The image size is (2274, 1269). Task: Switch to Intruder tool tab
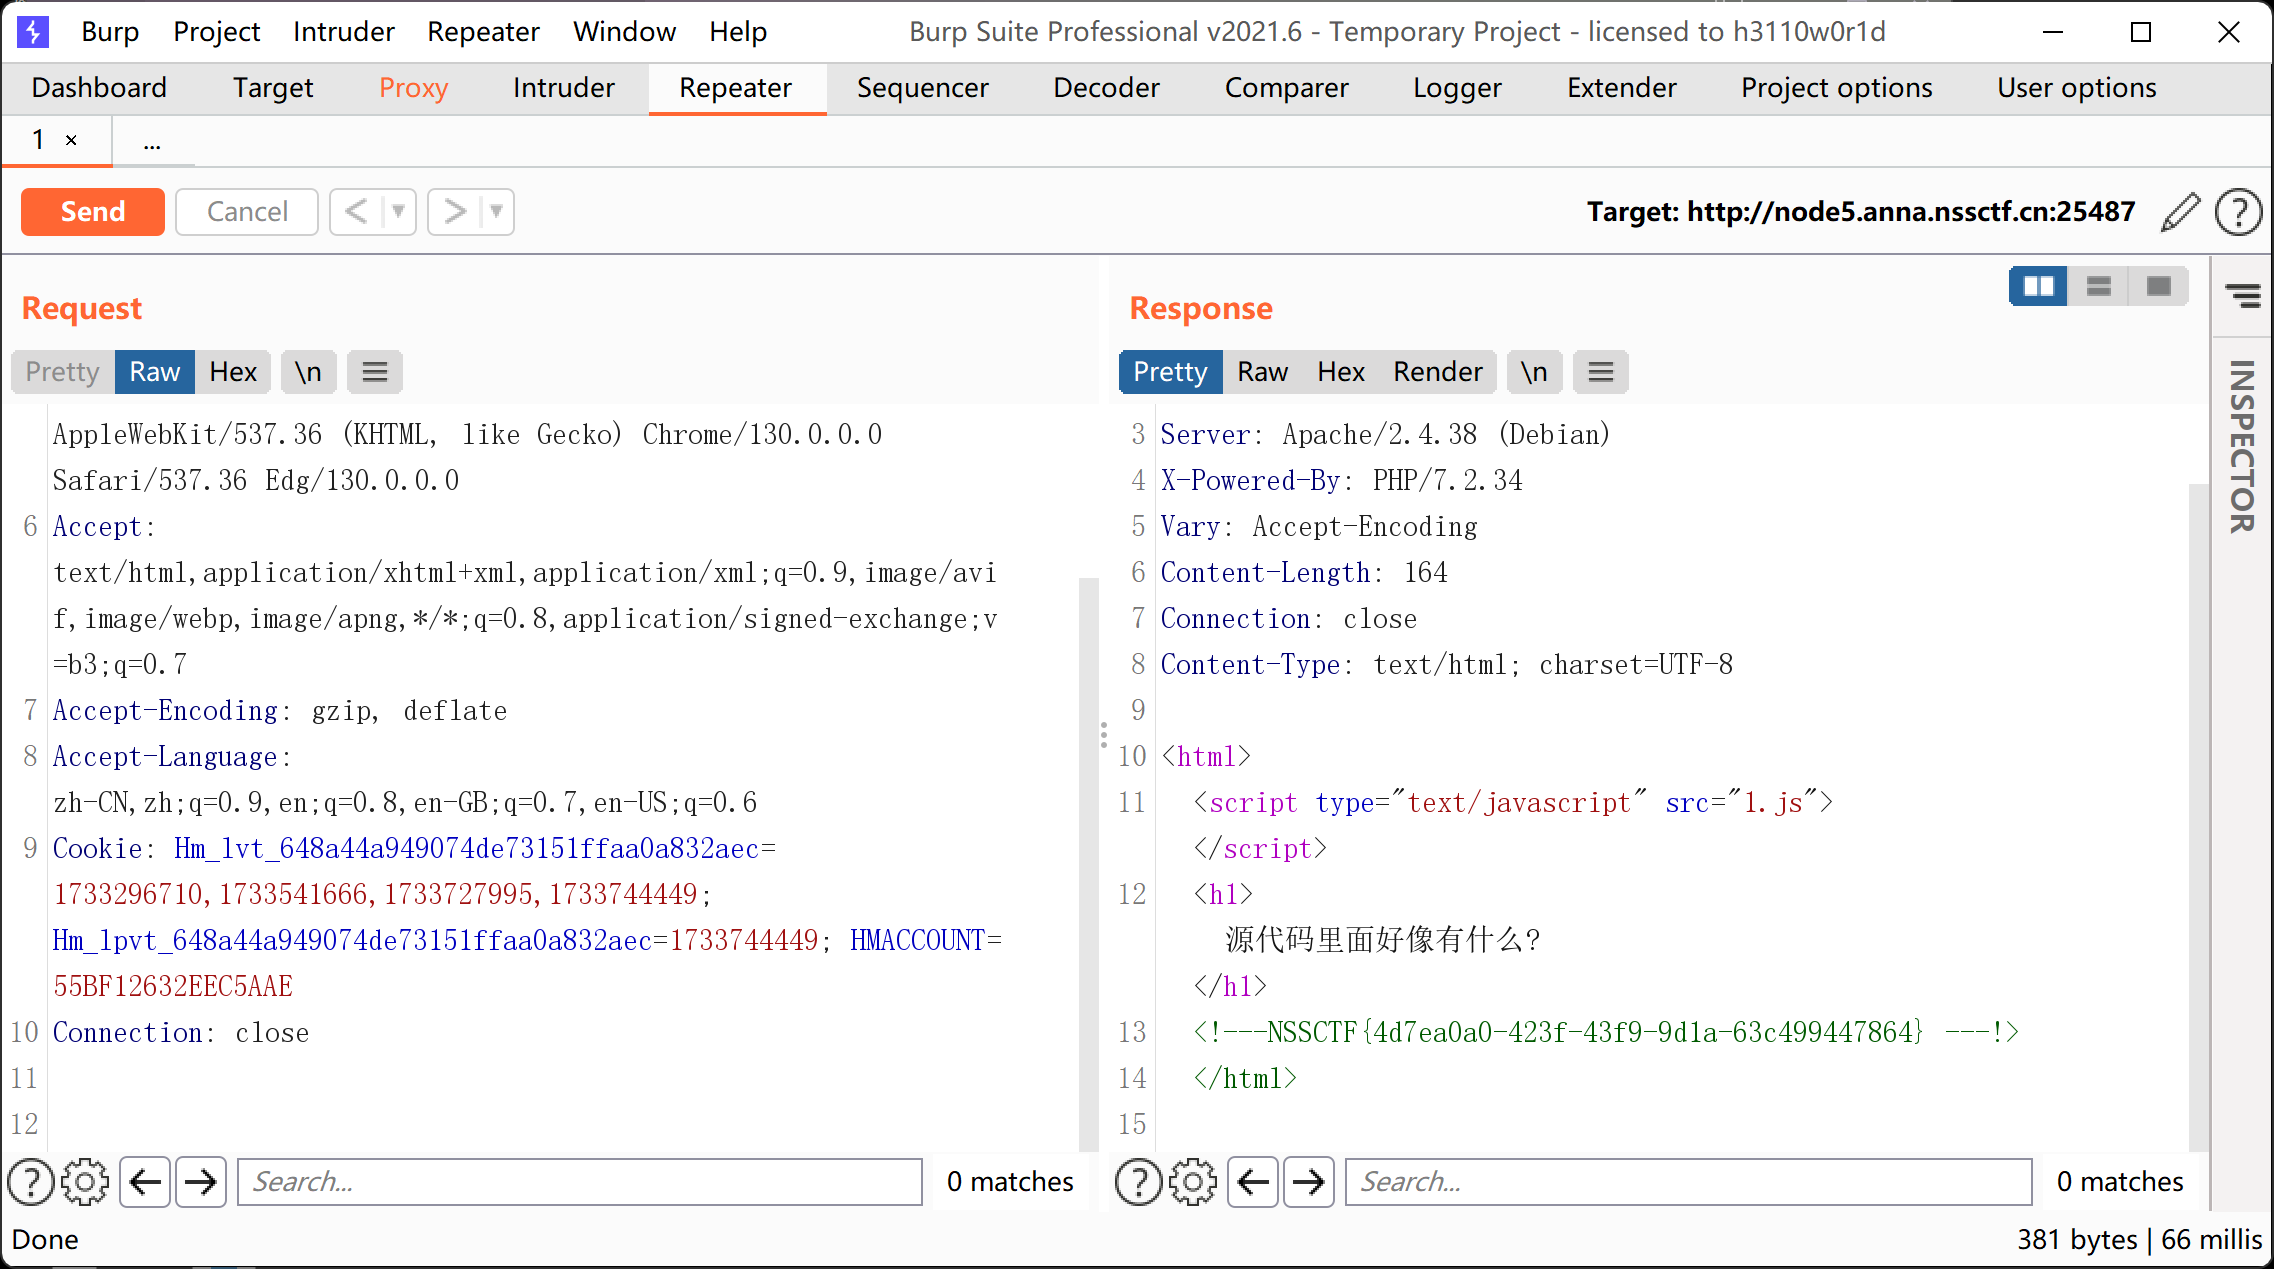[563, 88]
